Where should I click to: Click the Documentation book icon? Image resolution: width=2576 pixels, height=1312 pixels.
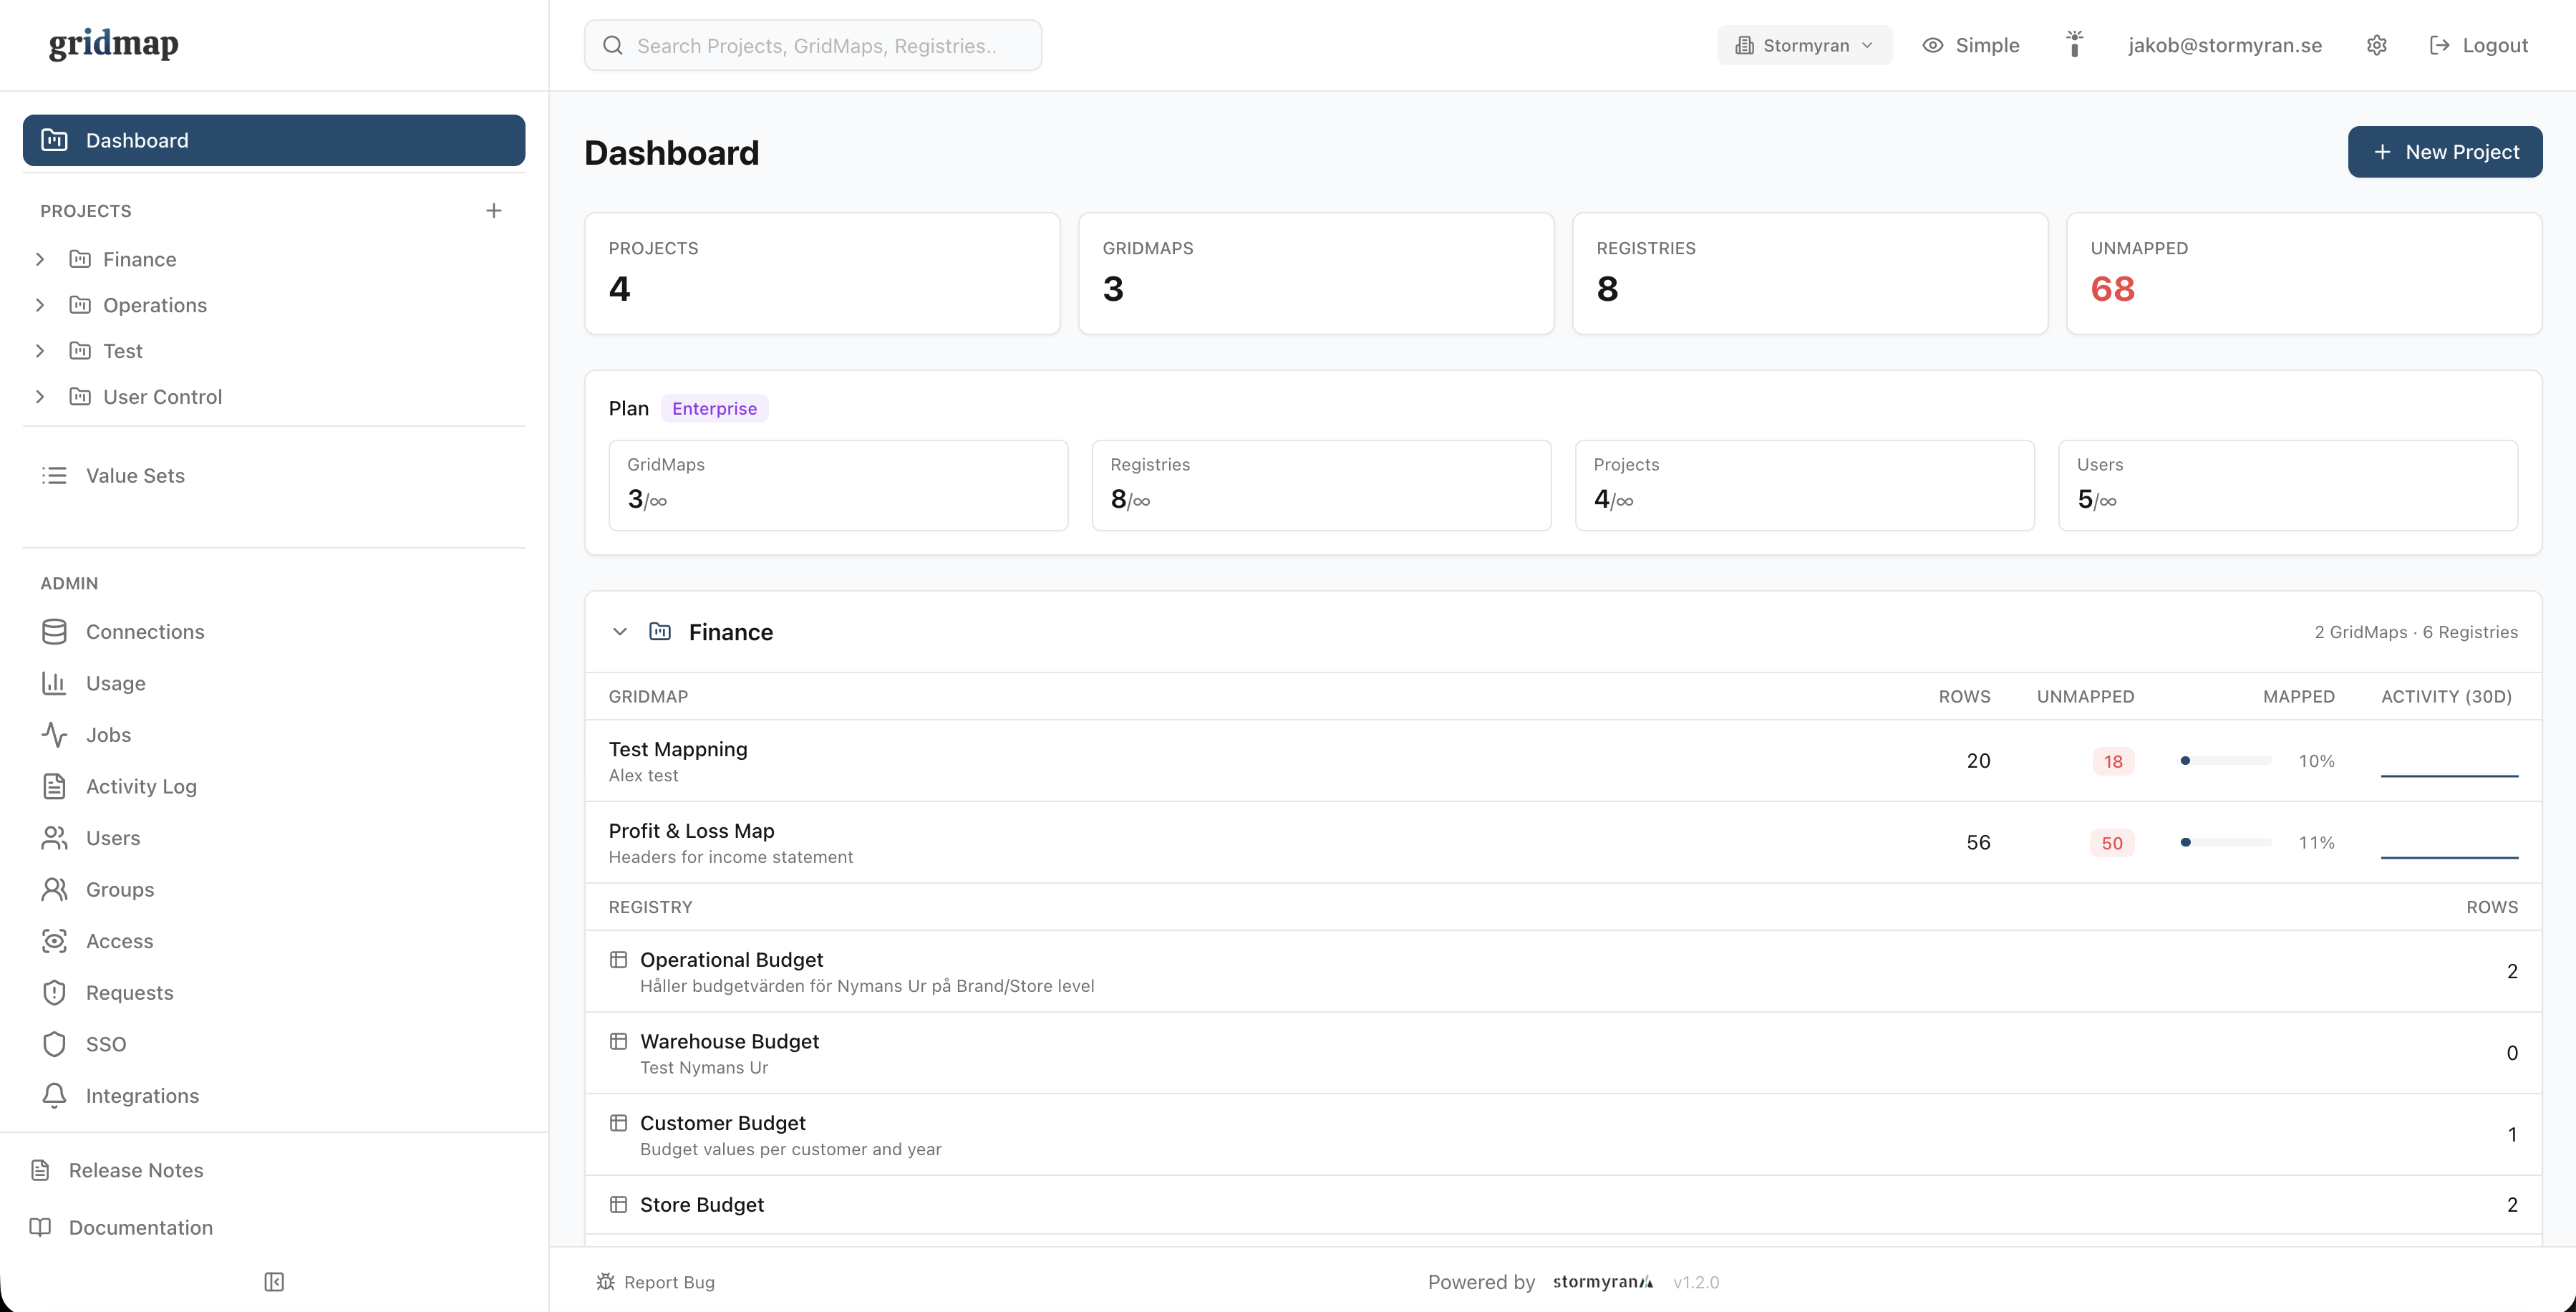40,1227
